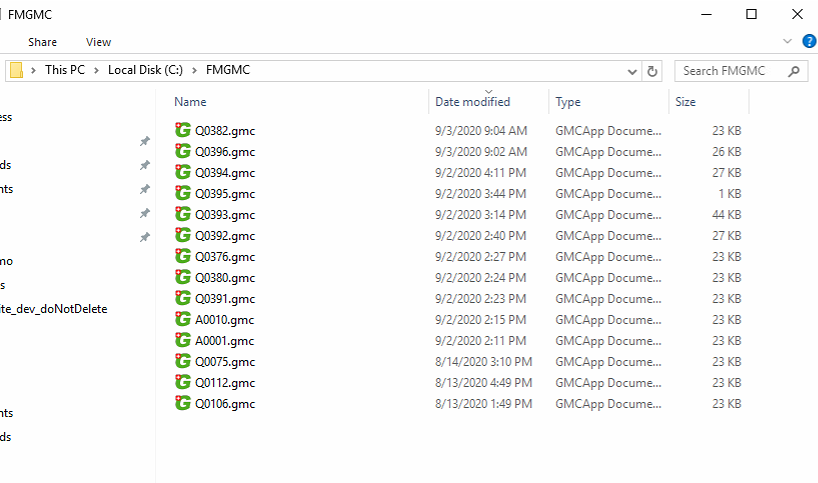The image size is (818, 483).
Task: Open the View ribbon tab
Action: tap(98, 42)
